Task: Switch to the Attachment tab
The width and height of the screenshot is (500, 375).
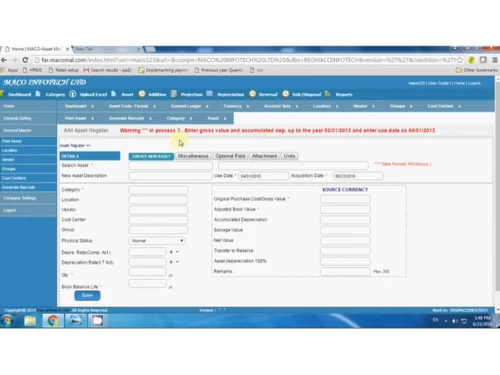Action: tap(264, 156)
